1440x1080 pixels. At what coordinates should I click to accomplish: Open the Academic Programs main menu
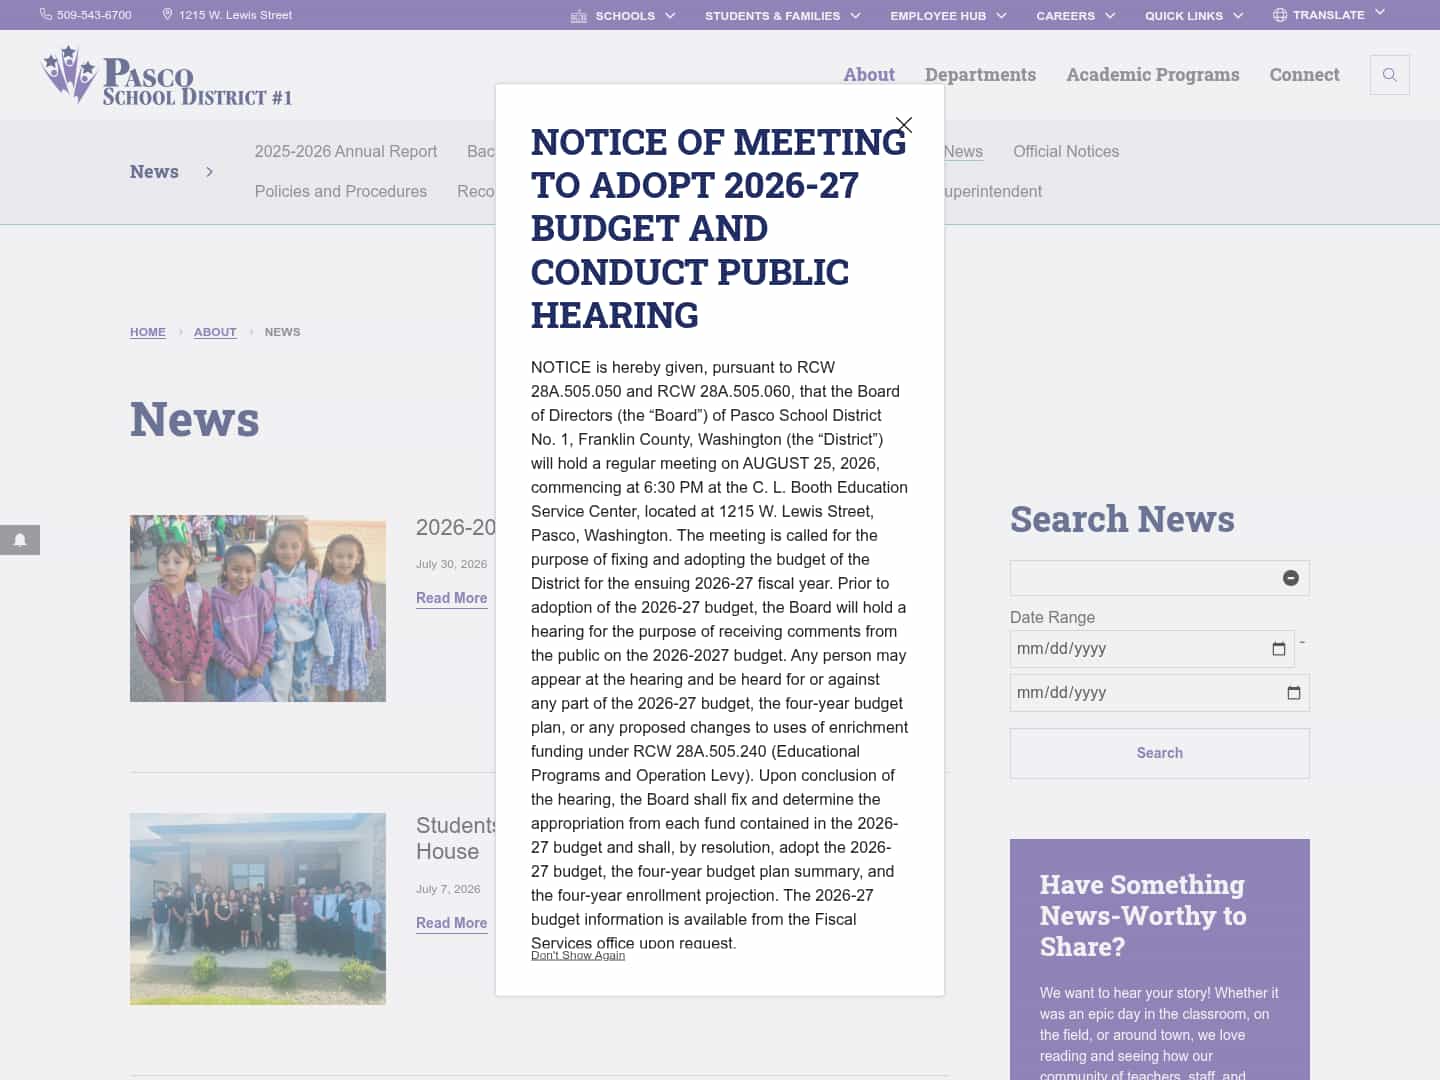coord(1152,75)
